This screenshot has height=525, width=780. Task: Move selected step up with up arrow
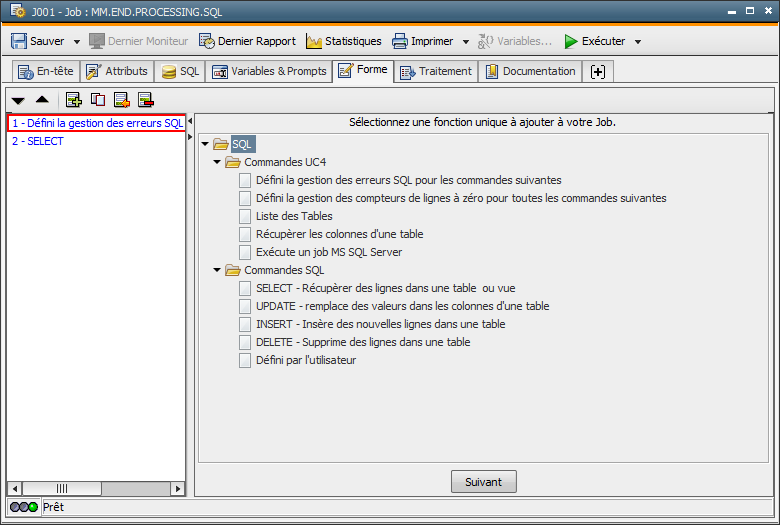point(42,100)
